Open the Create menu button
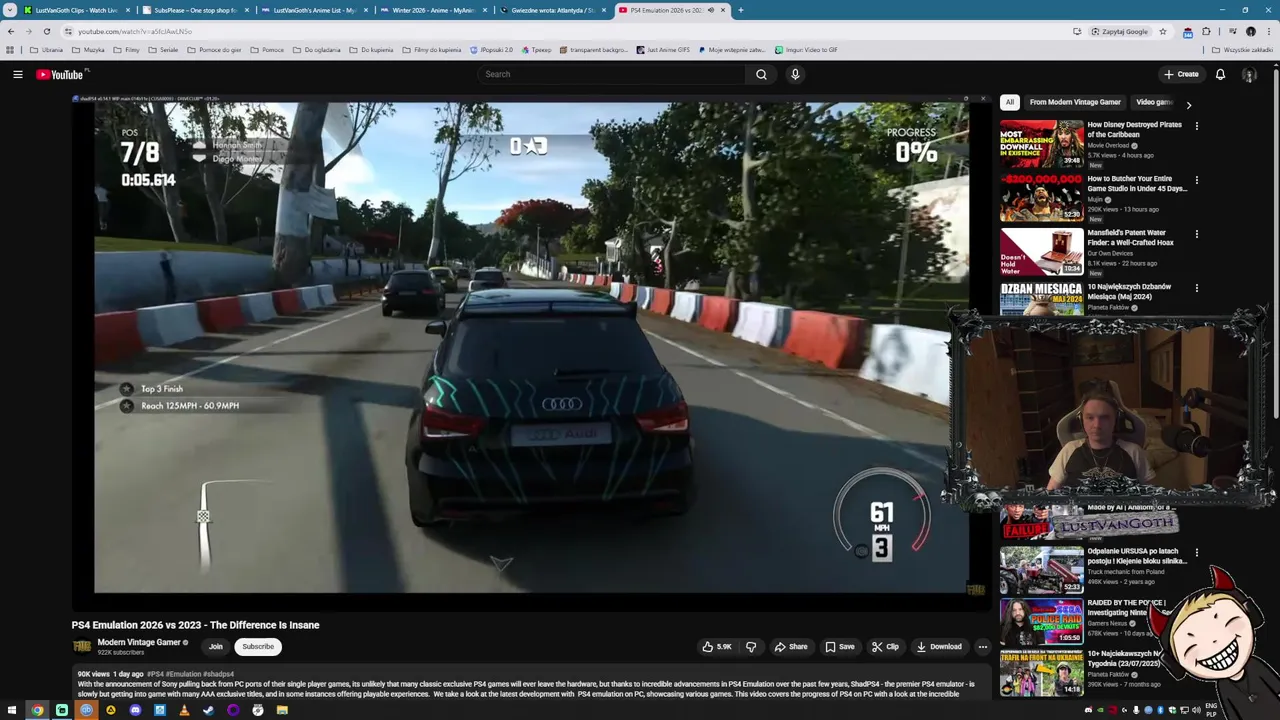The image size is (1280, 720). click(x=1181, y=74)
